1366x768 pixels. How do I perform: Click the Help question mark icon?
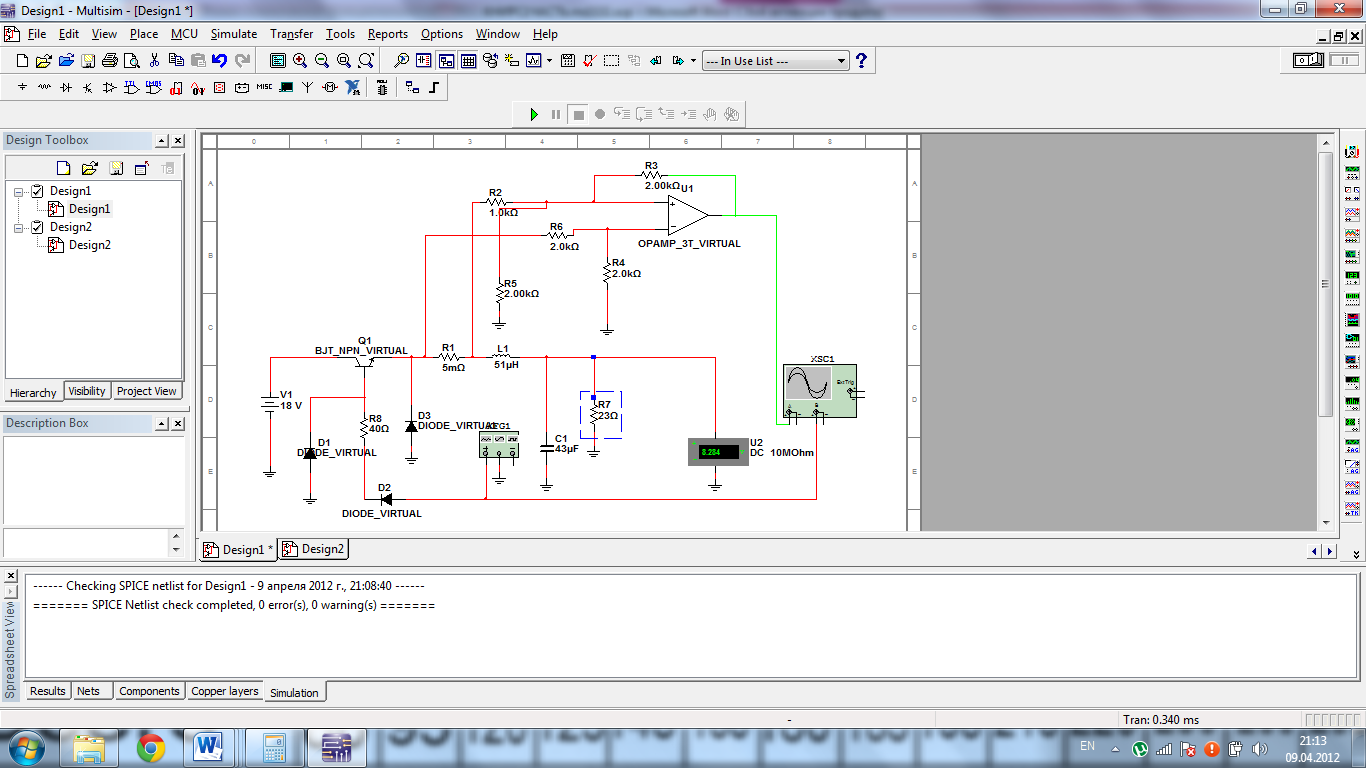(861, 61)
